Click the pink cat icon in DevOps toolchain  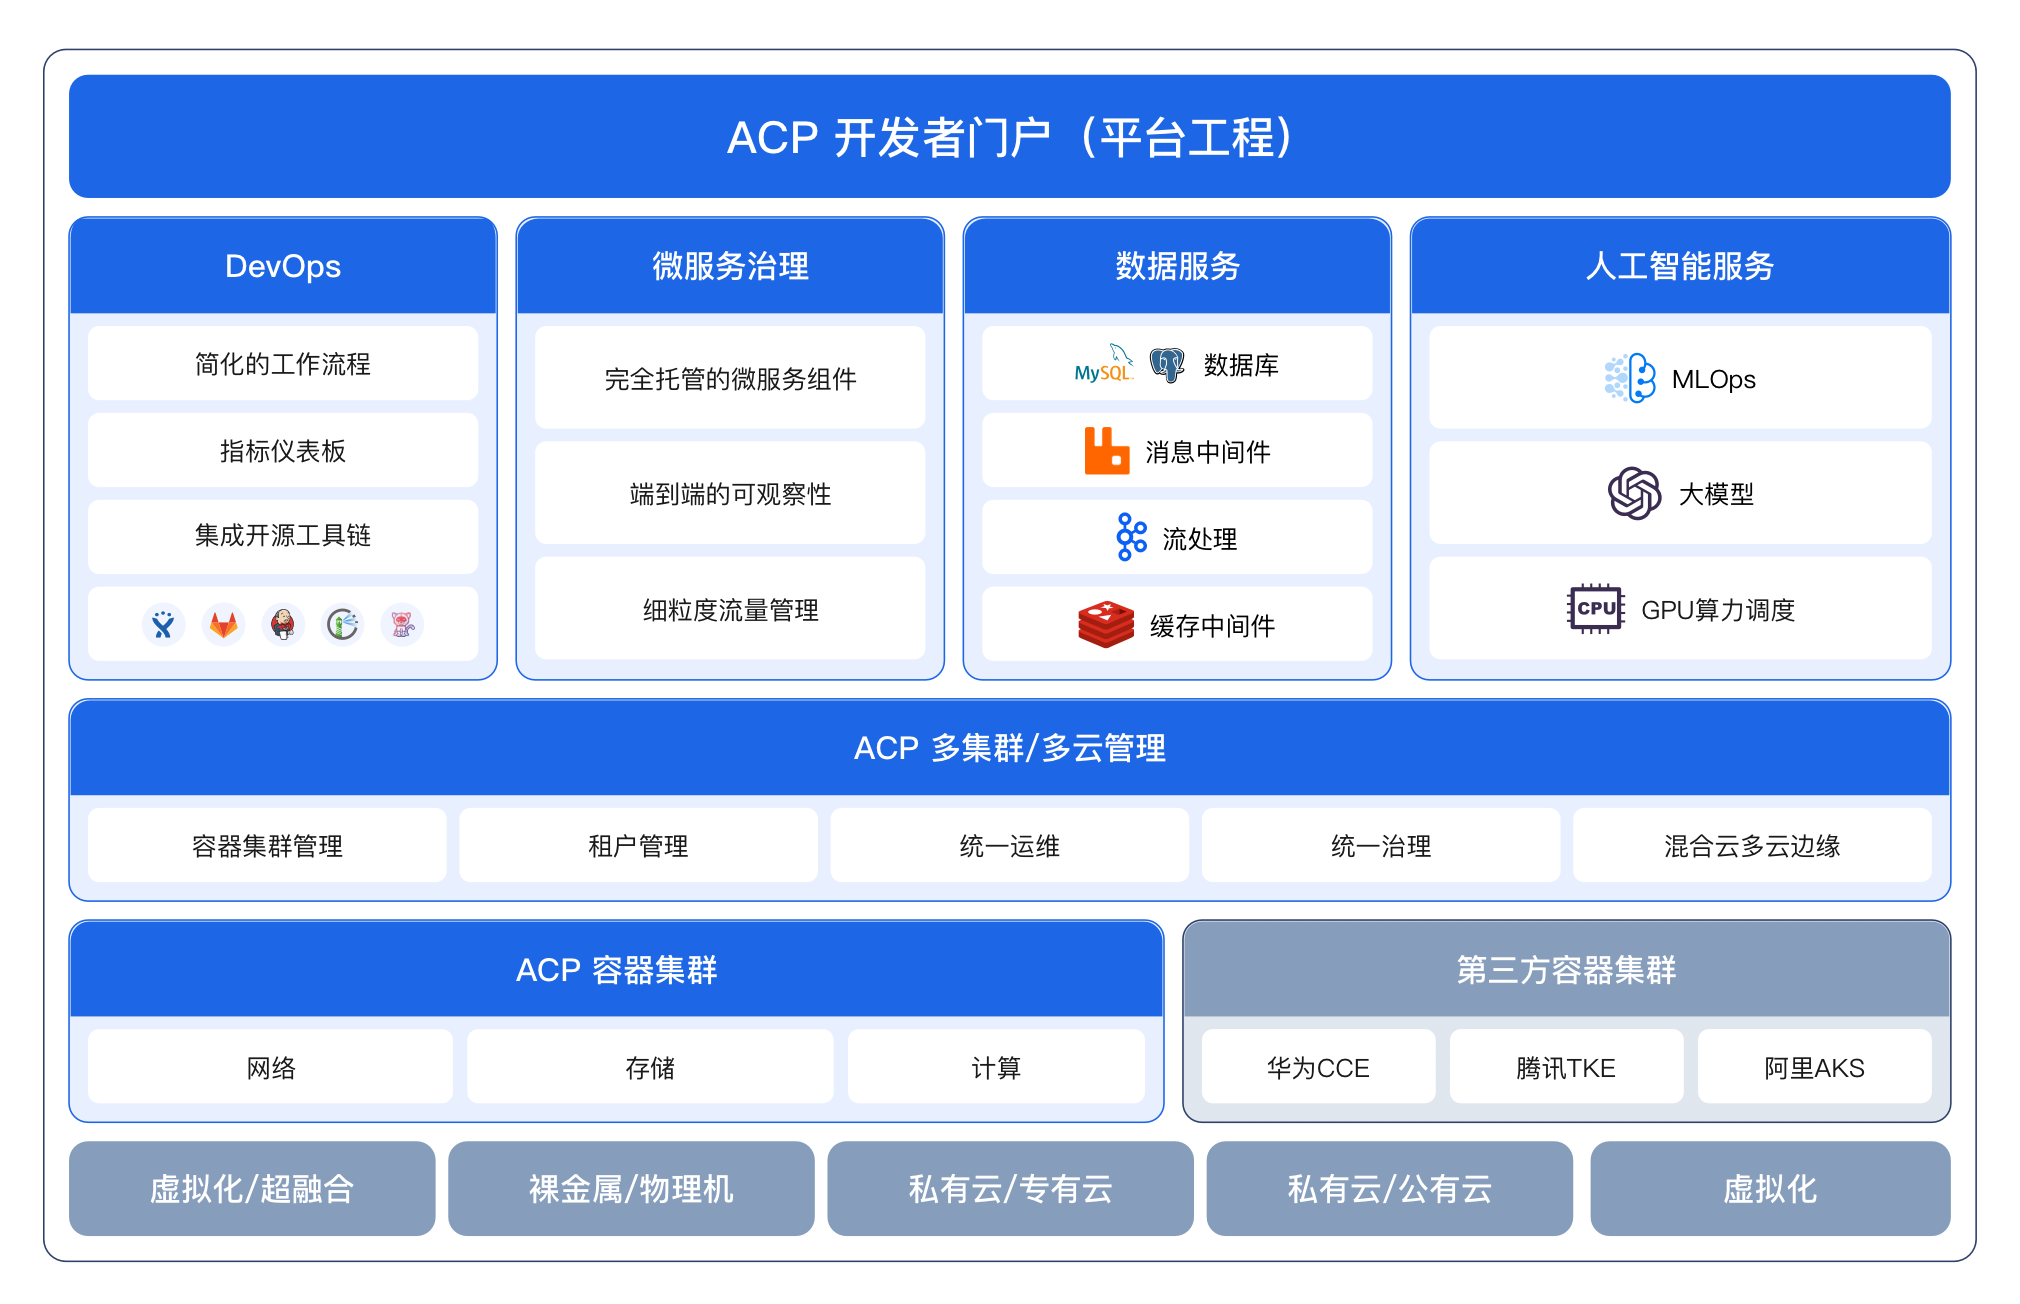pyautogui.click(x=403, y=624)
